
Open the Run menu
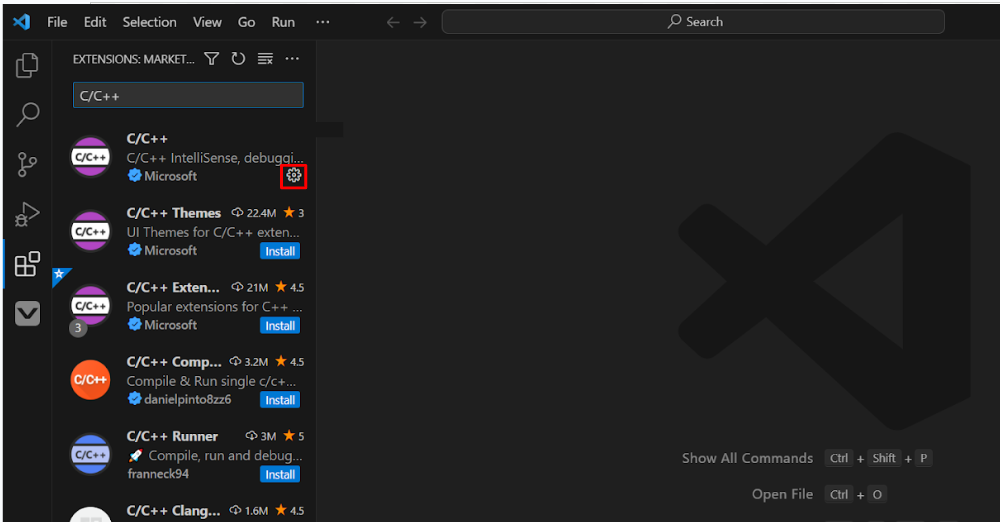(x=283, y=22)
